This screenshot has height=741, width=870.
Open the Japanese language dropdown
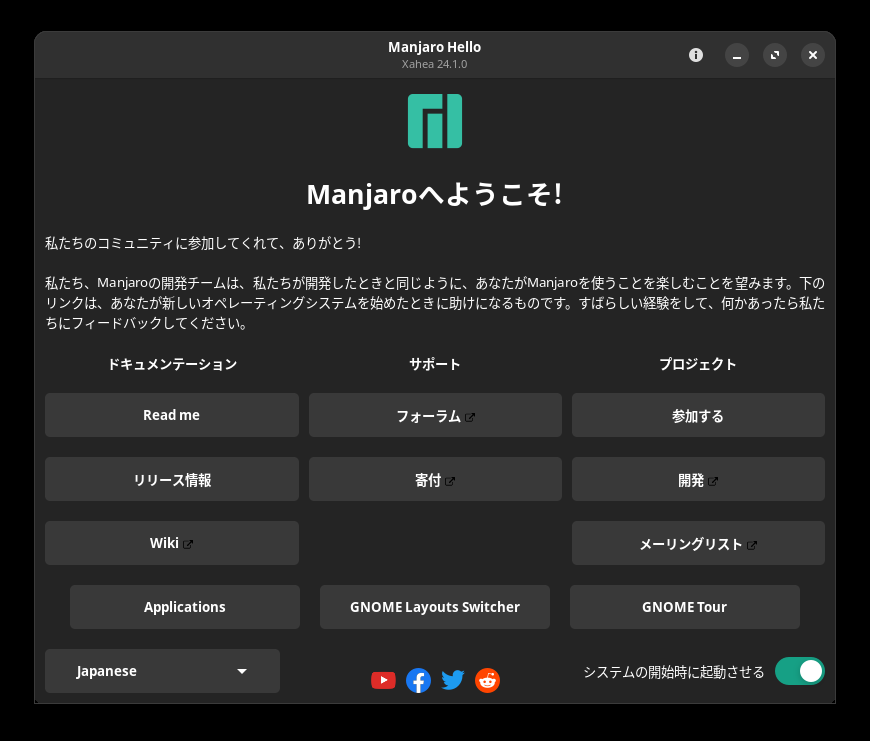163,671
